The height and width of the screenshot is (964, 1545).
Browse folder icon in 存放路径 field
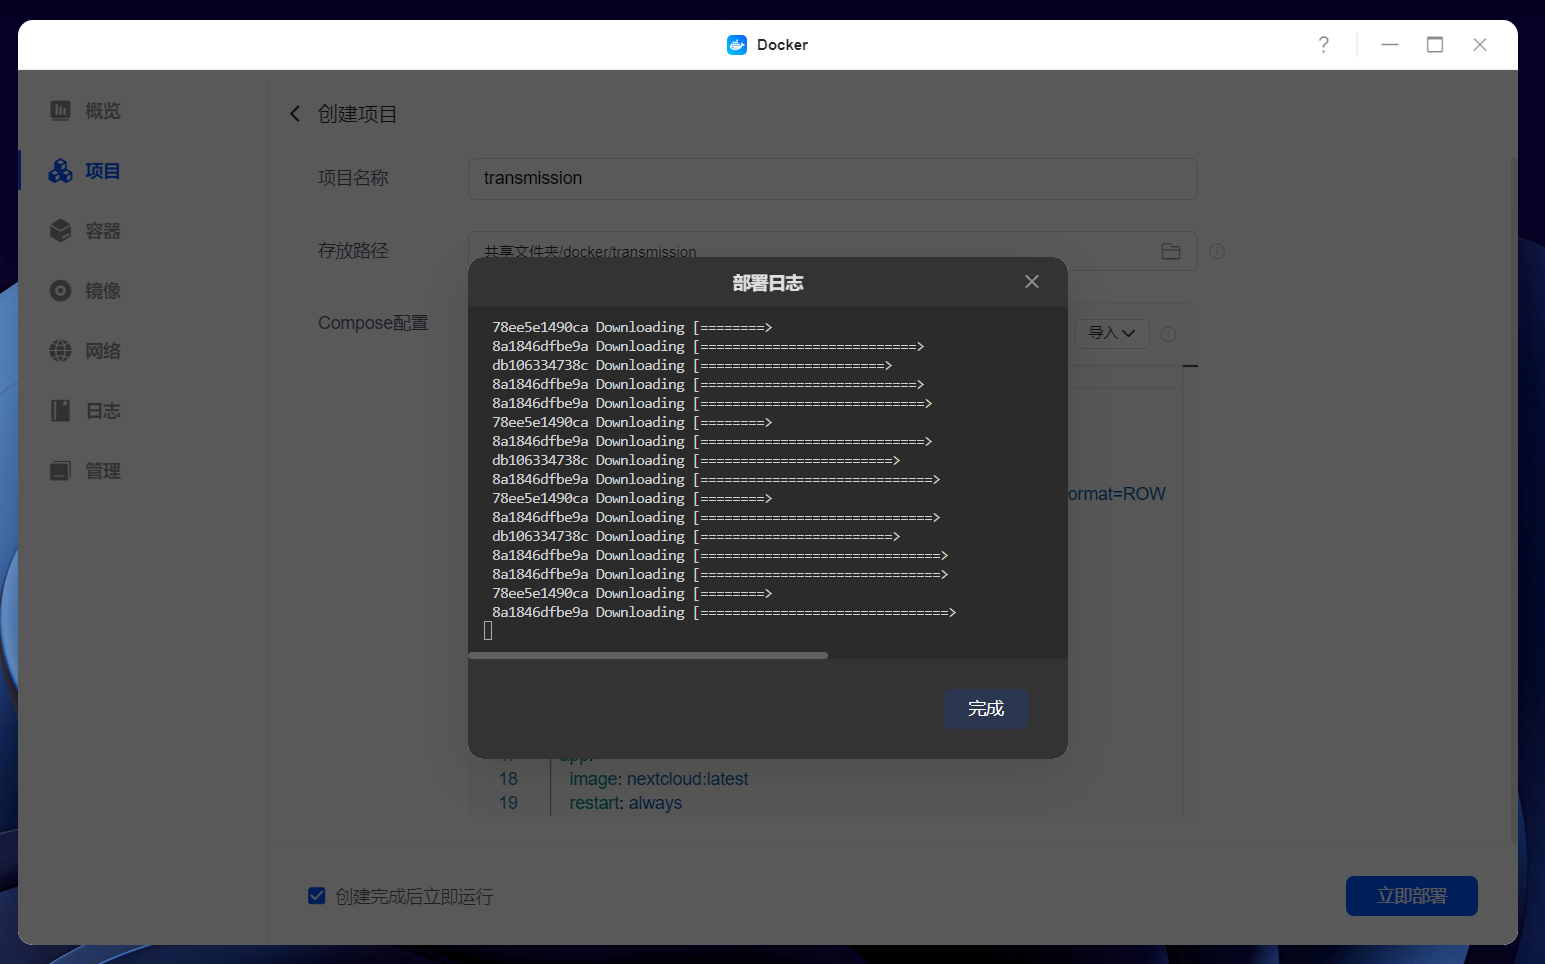point(1171,252)
